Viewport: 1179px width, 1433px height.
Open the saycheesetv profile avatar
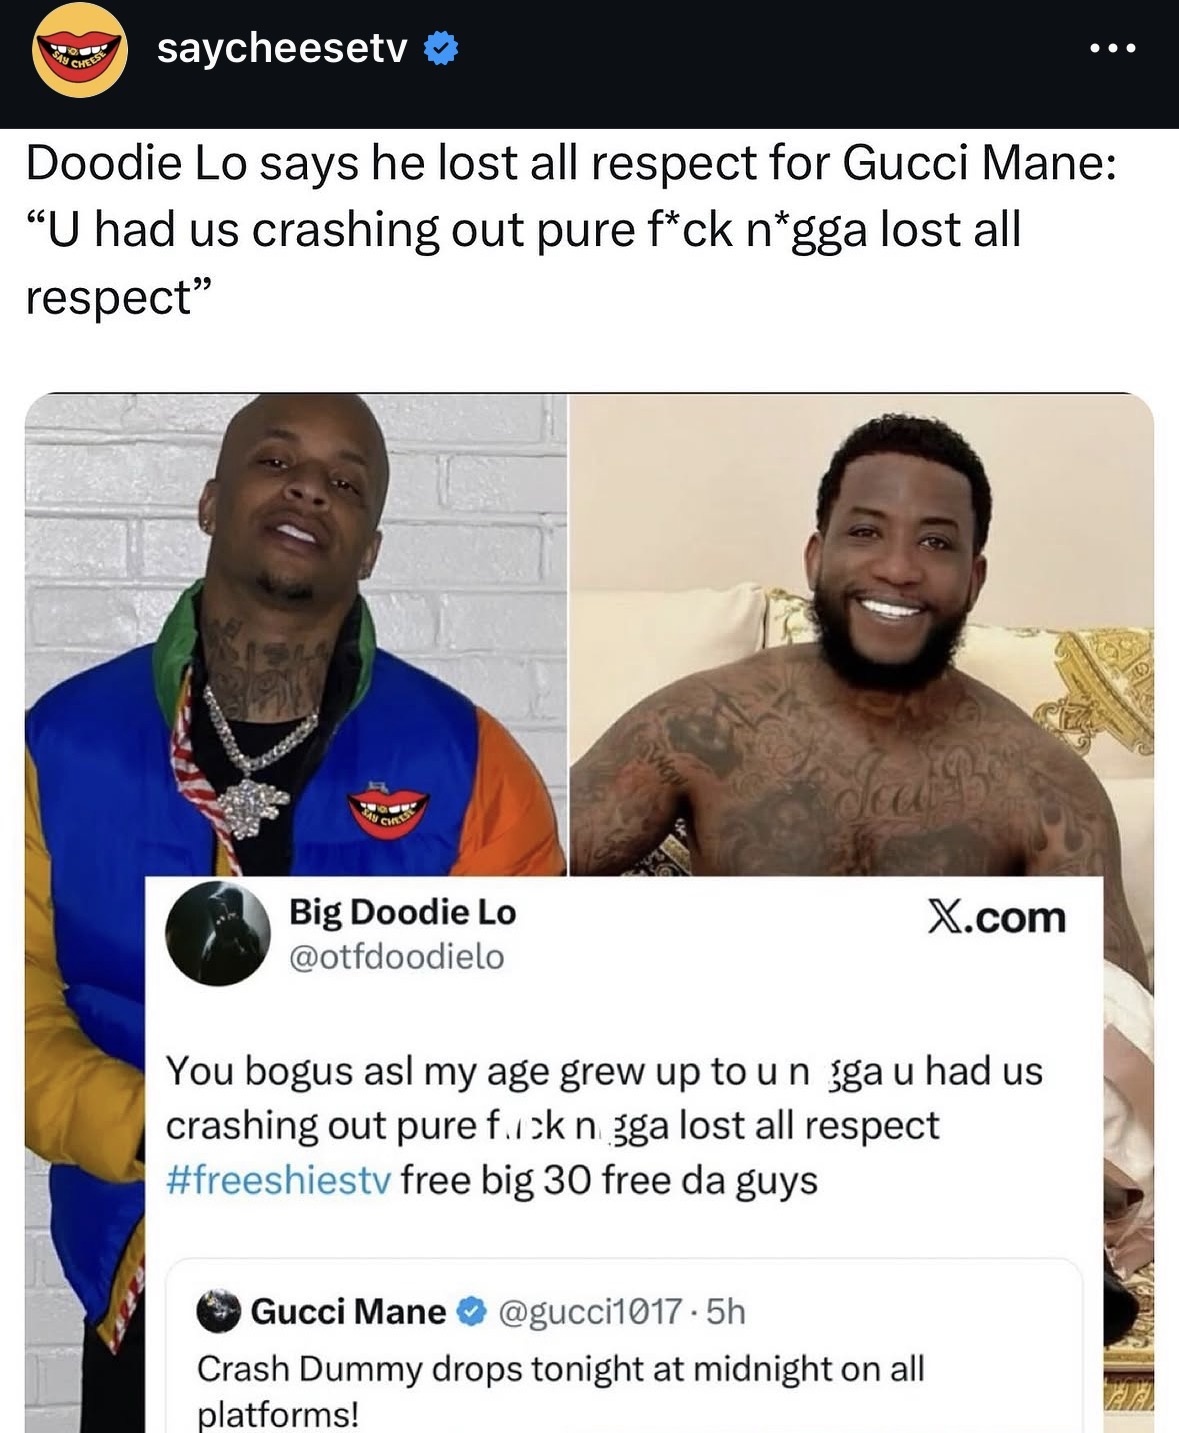tap(79, 50)
